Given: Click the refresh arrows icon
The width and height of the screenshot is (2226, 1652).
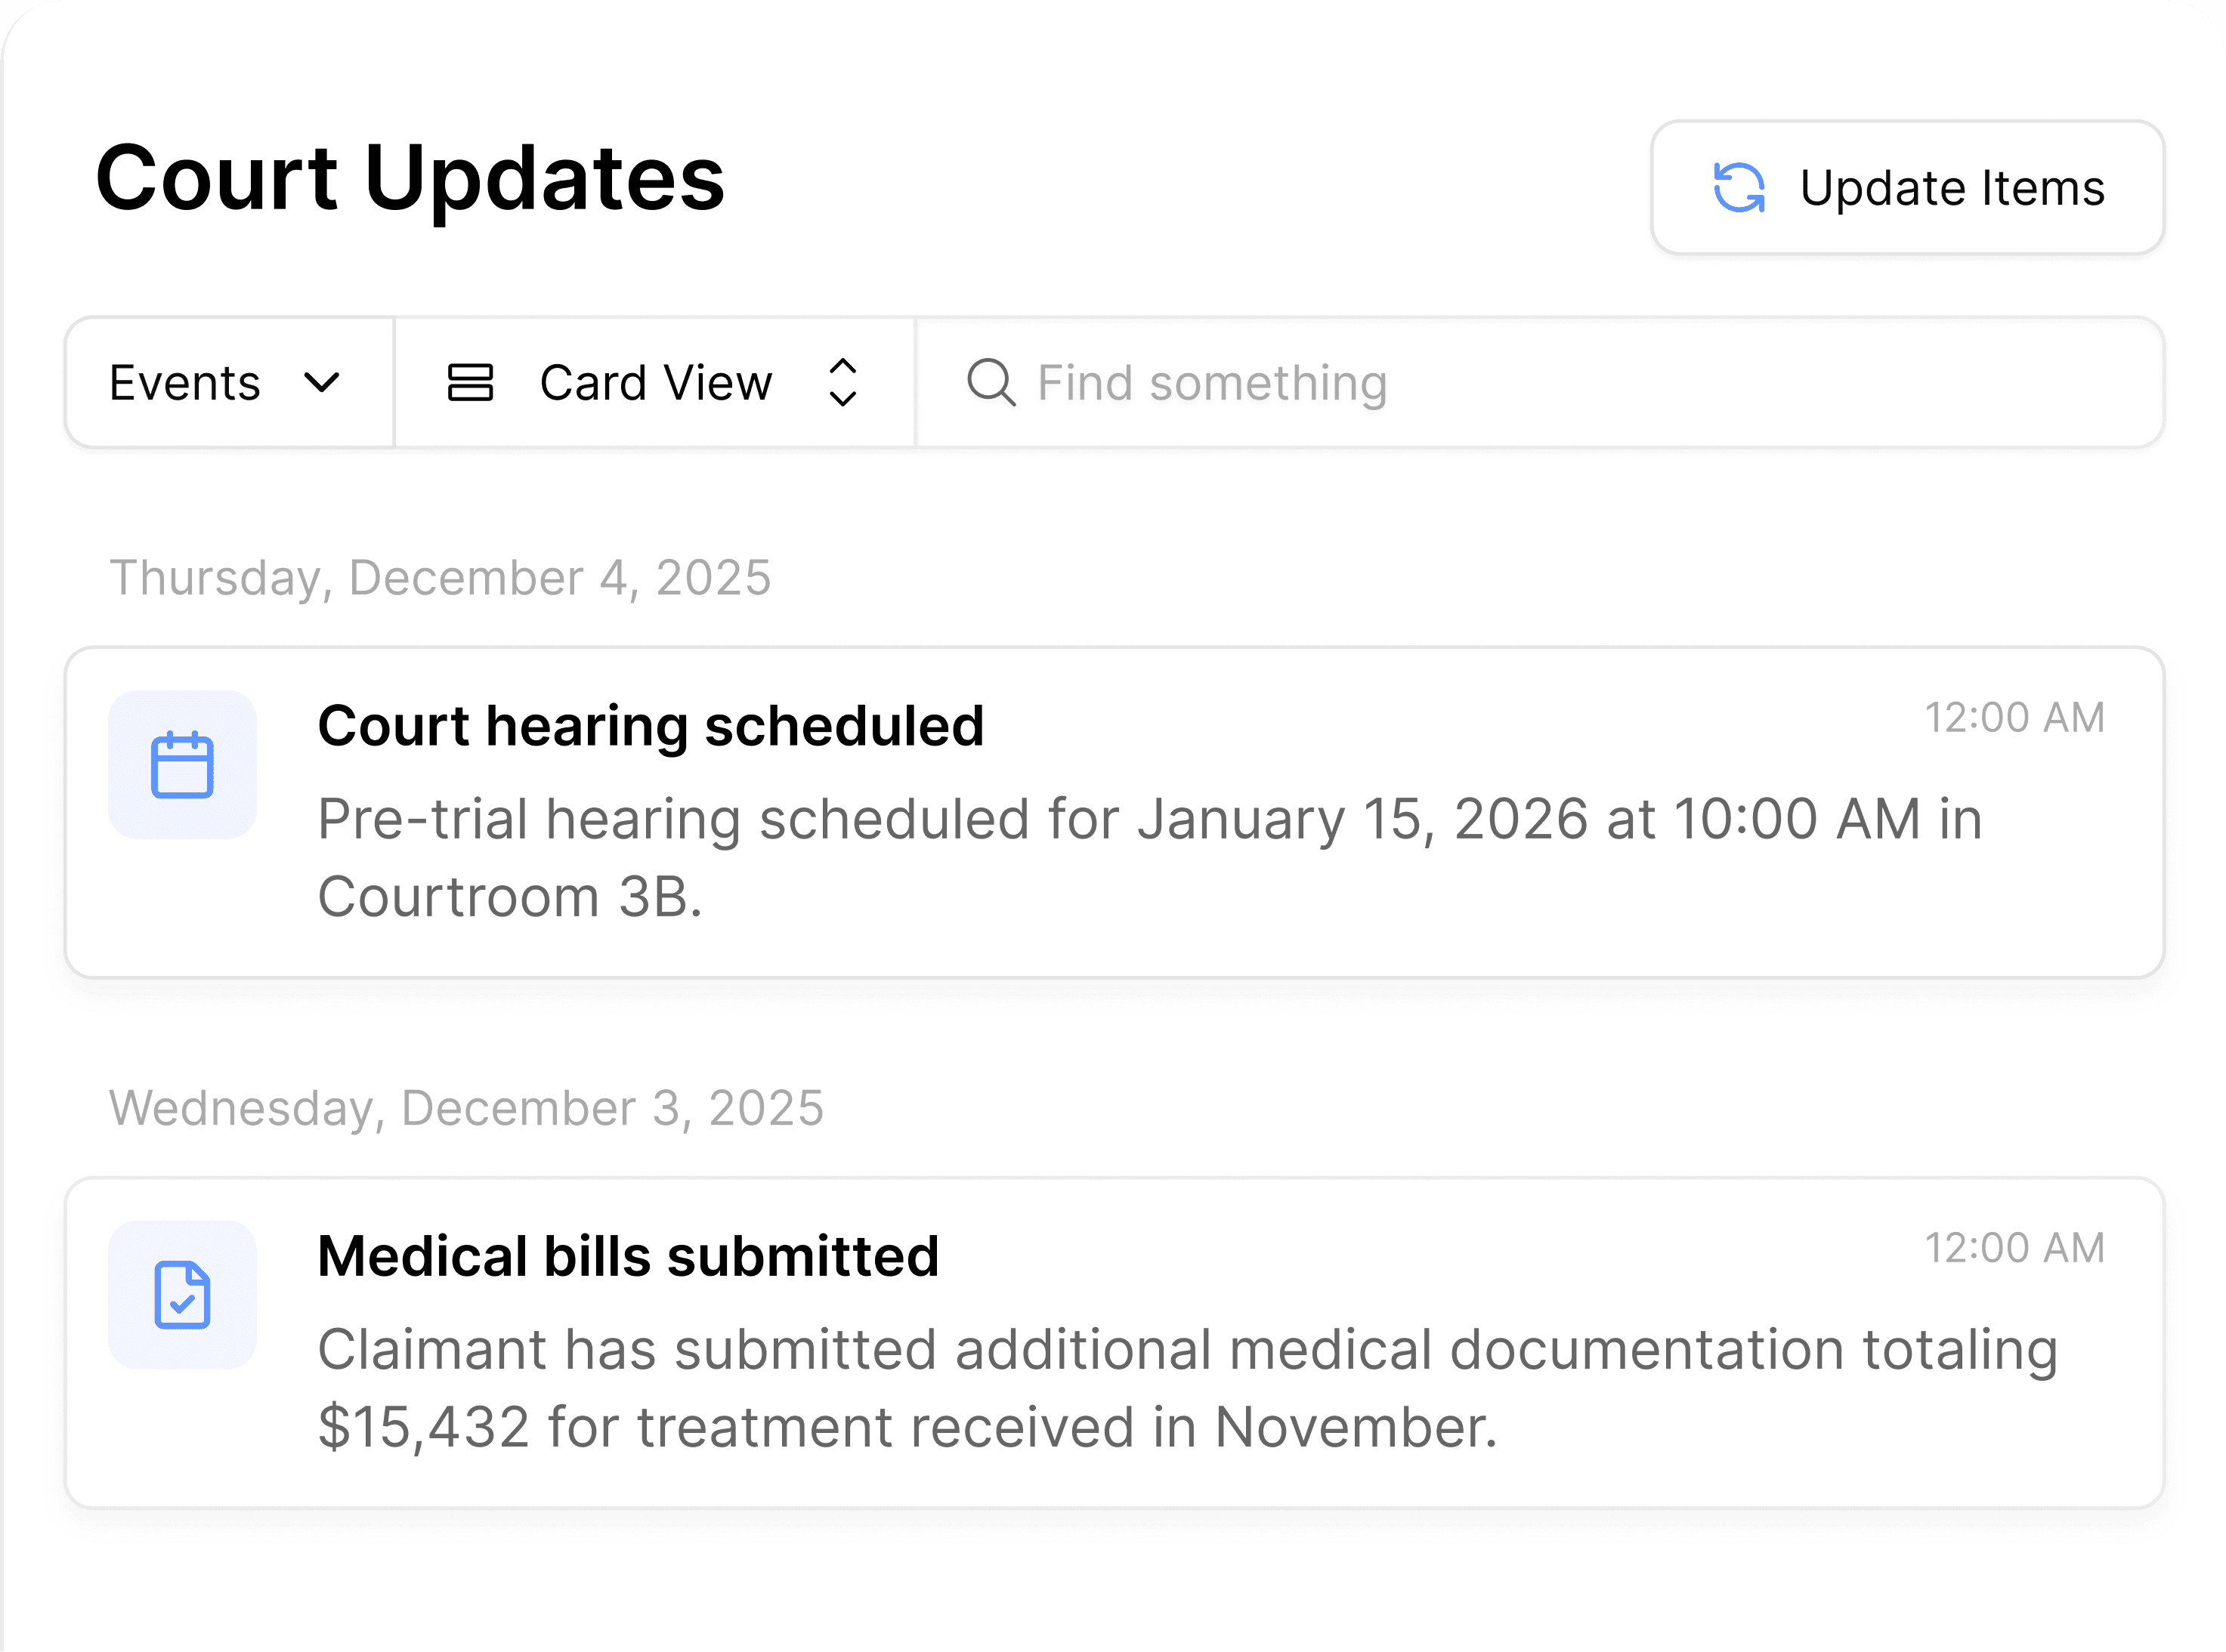Looking at the screenshot, I should (1738, 188).
